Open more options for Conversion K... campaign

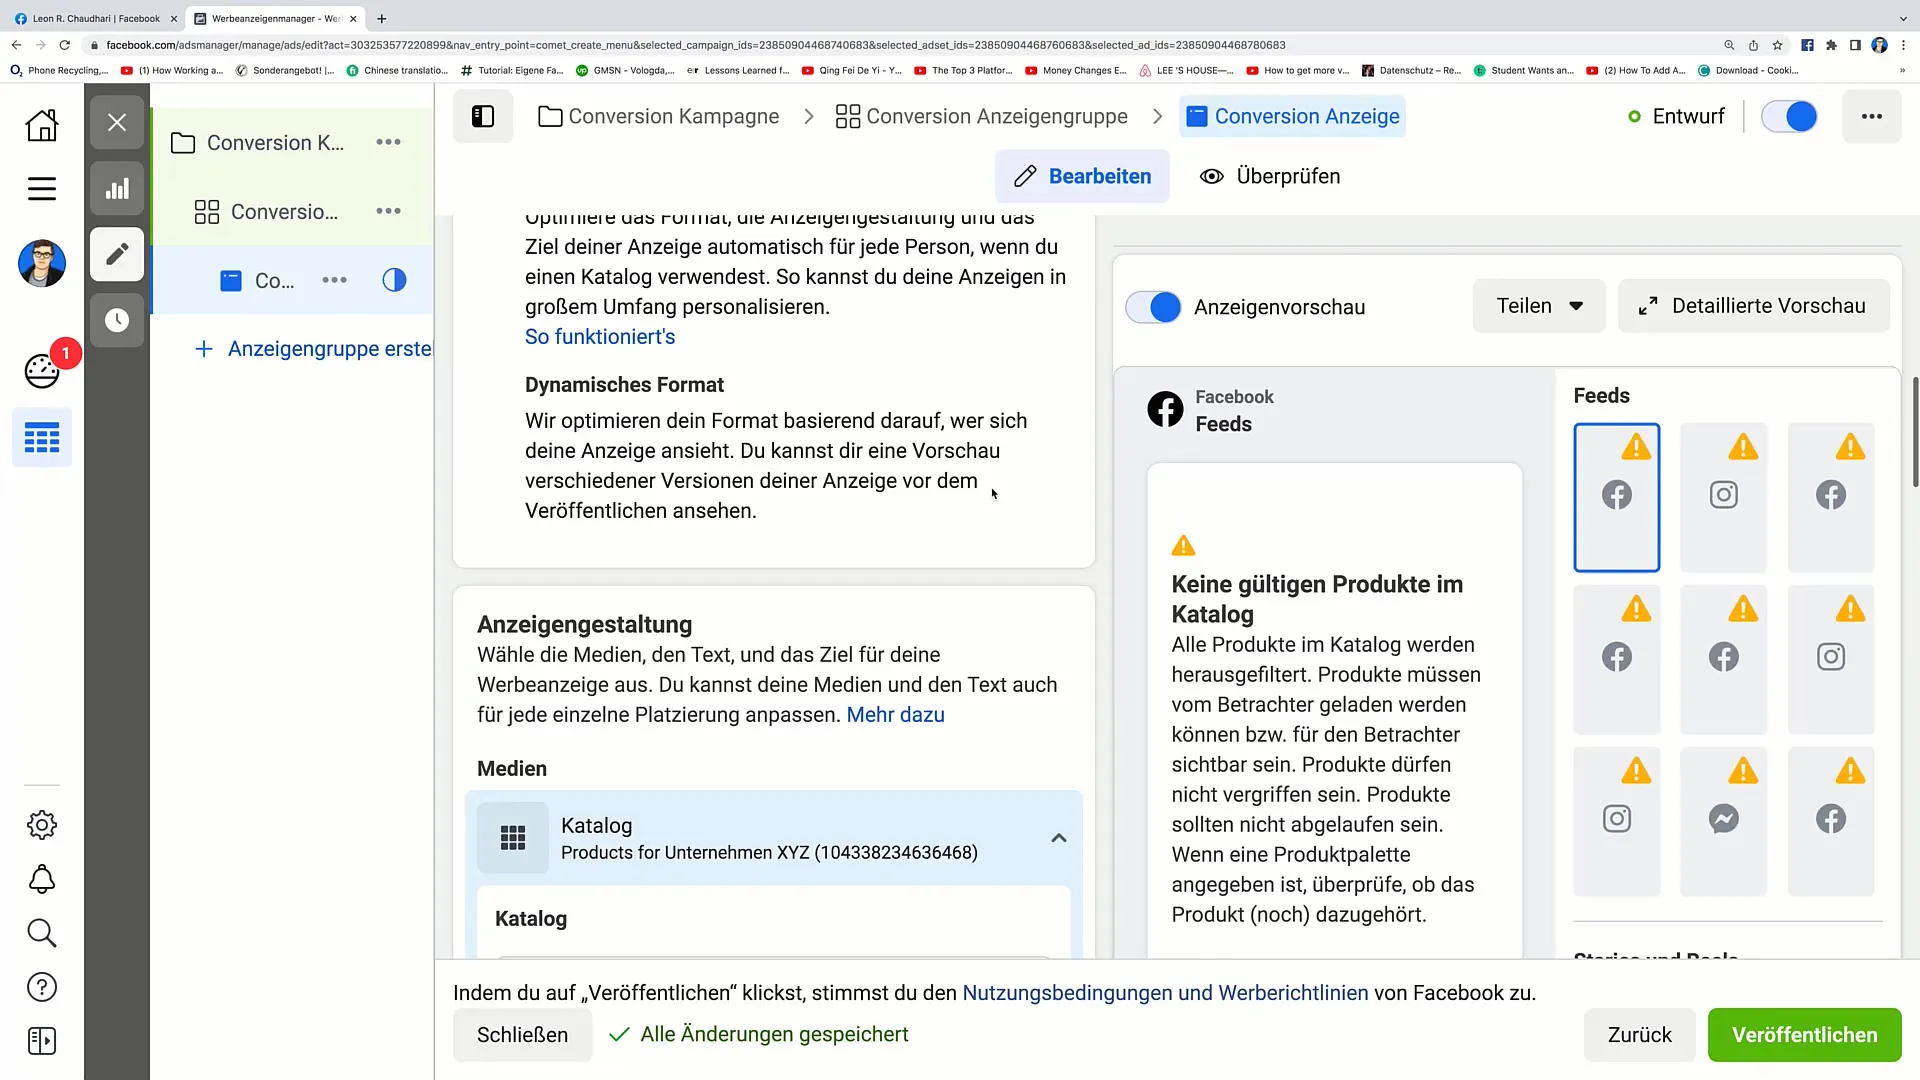pos(388,142)
